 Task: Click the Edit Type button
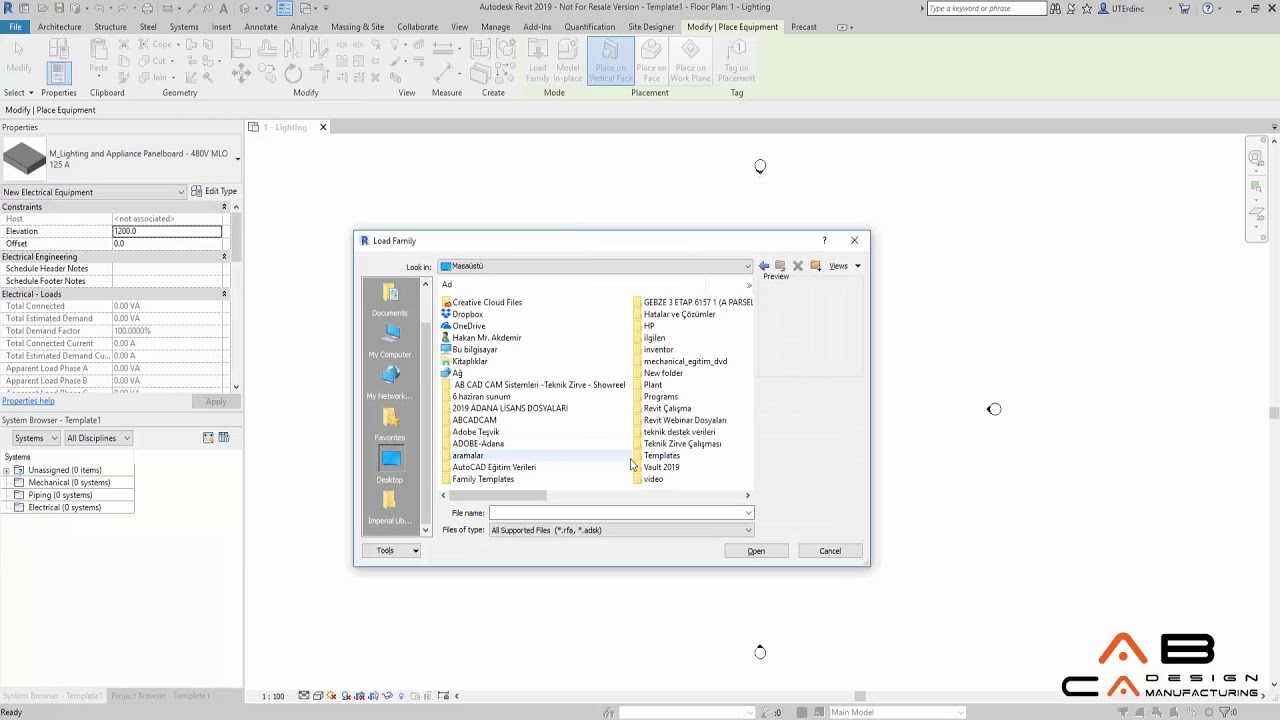214,191
